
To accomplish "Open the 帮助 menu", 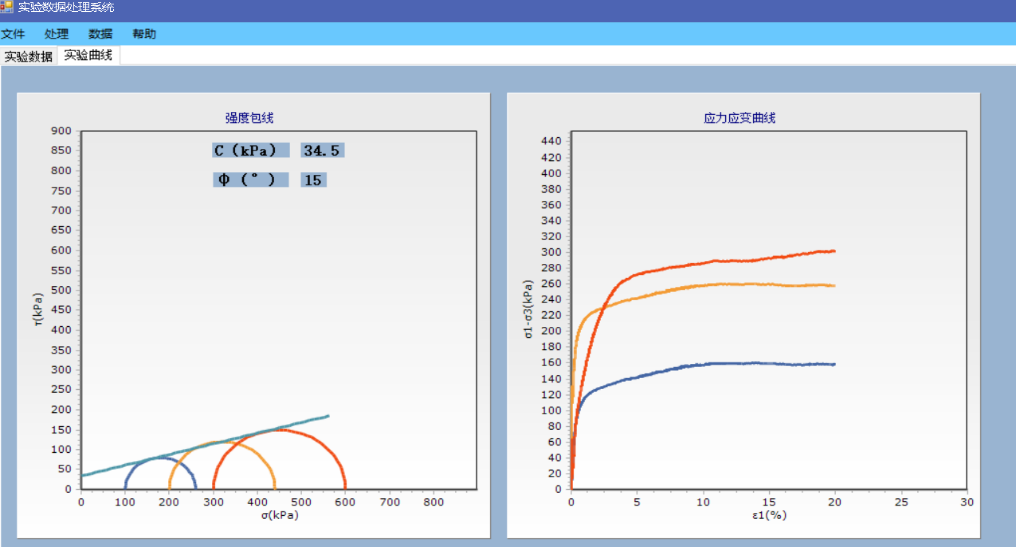I will tap(144, 34).
